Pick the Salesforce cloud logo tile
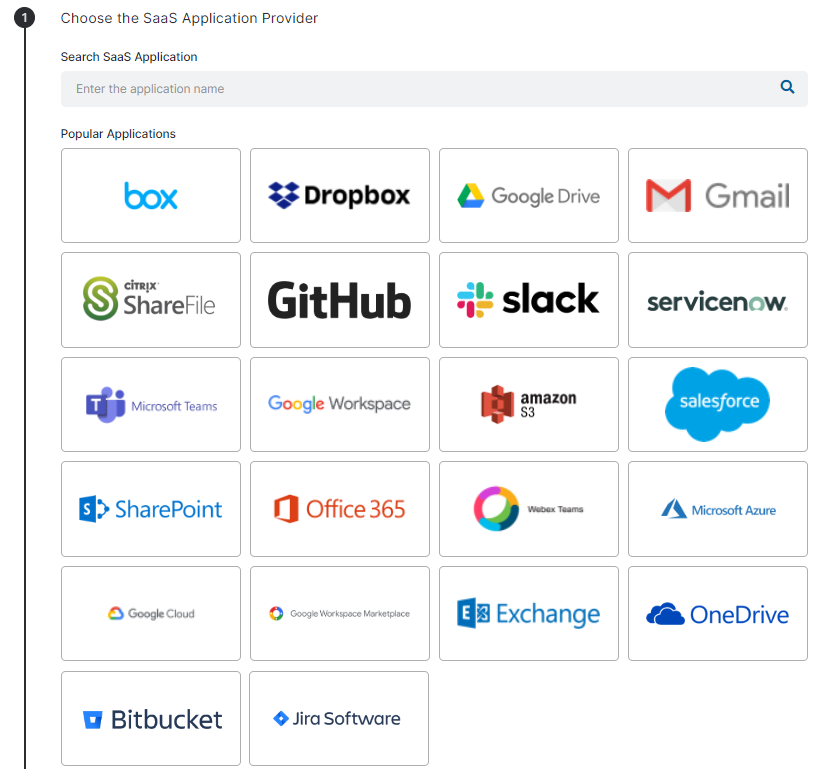 pyautogui.click(x=717, y=404)
